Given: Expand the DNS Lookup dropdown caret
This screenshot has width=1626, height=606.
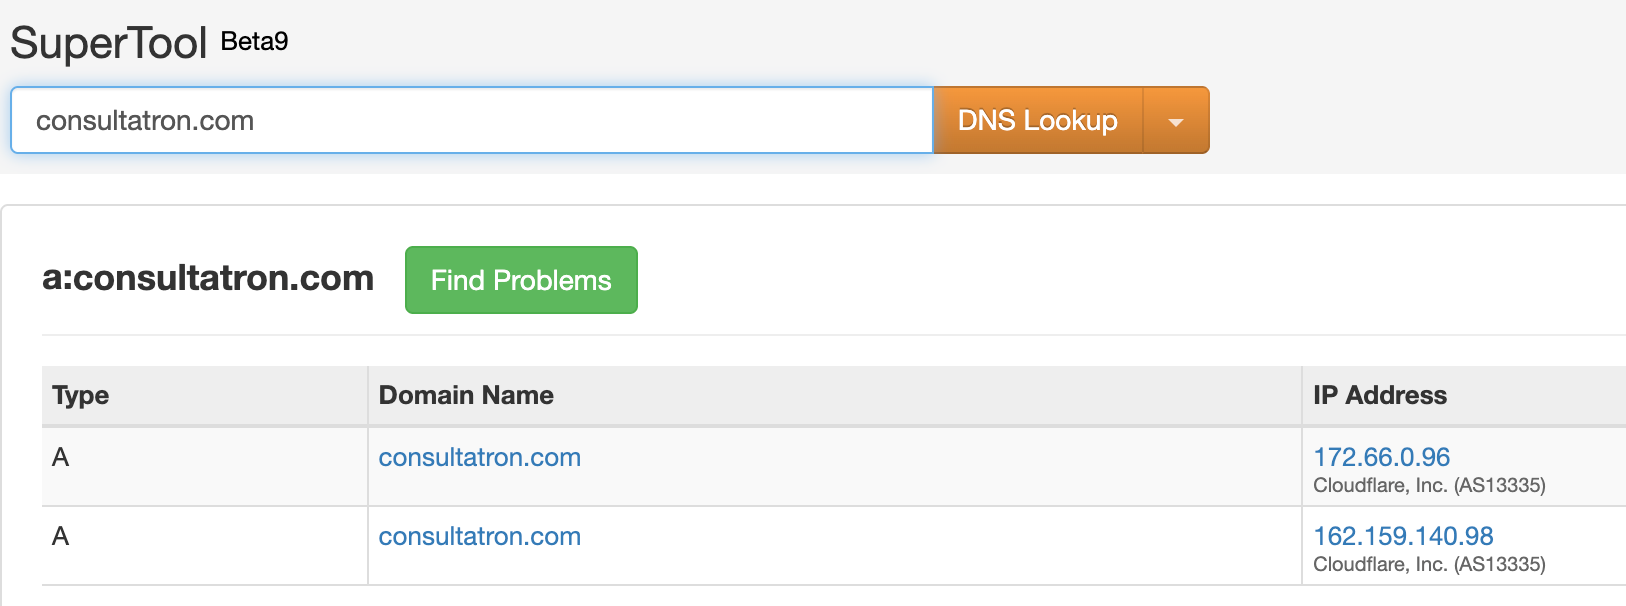Looking at the screenshot, I should (x=1176, y=121).
